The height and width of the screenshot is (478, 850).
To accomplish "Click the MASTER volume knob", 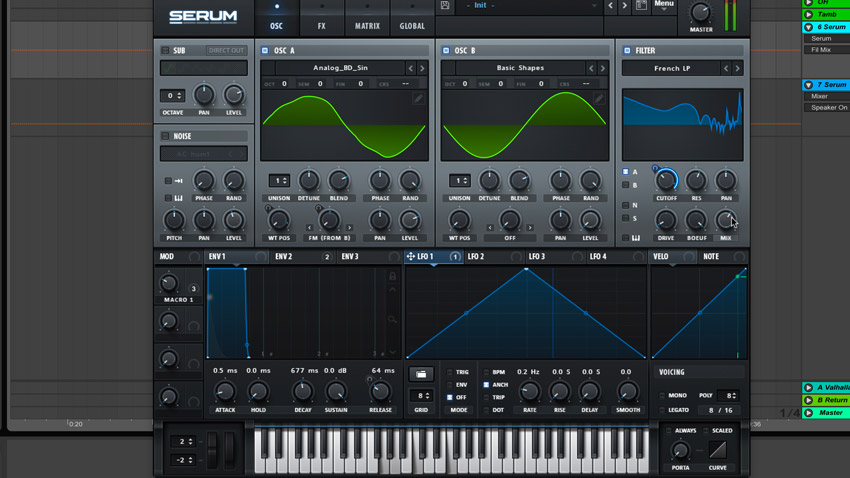I will [x=700, y=12].
